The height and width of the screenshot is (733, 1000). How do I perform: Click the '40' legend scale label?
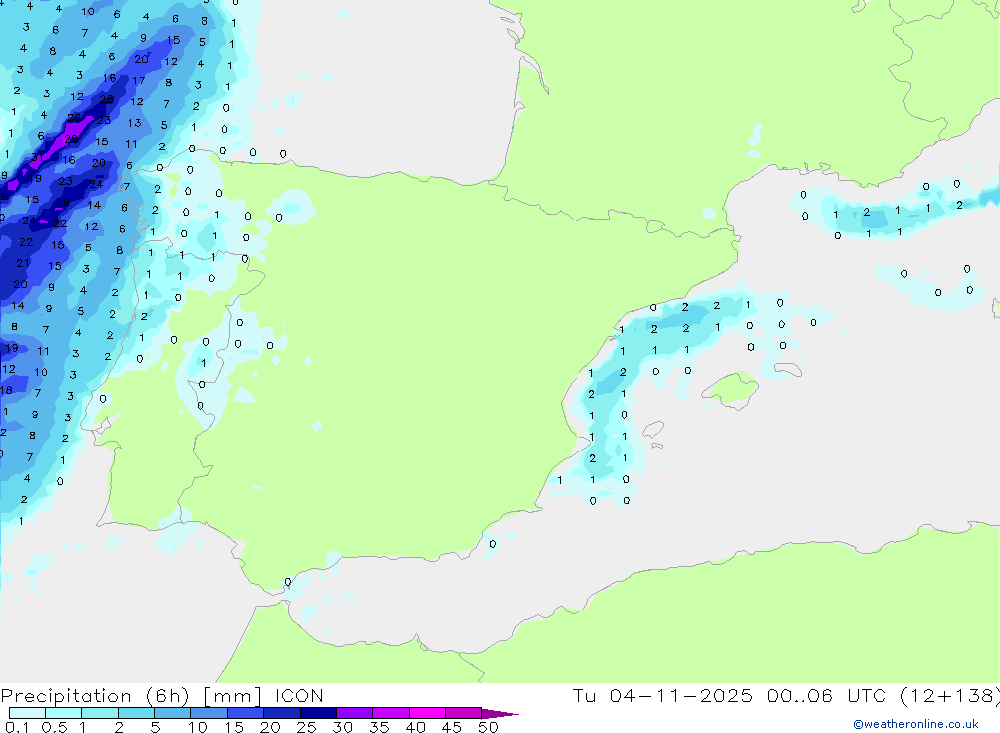coord(416,727)
